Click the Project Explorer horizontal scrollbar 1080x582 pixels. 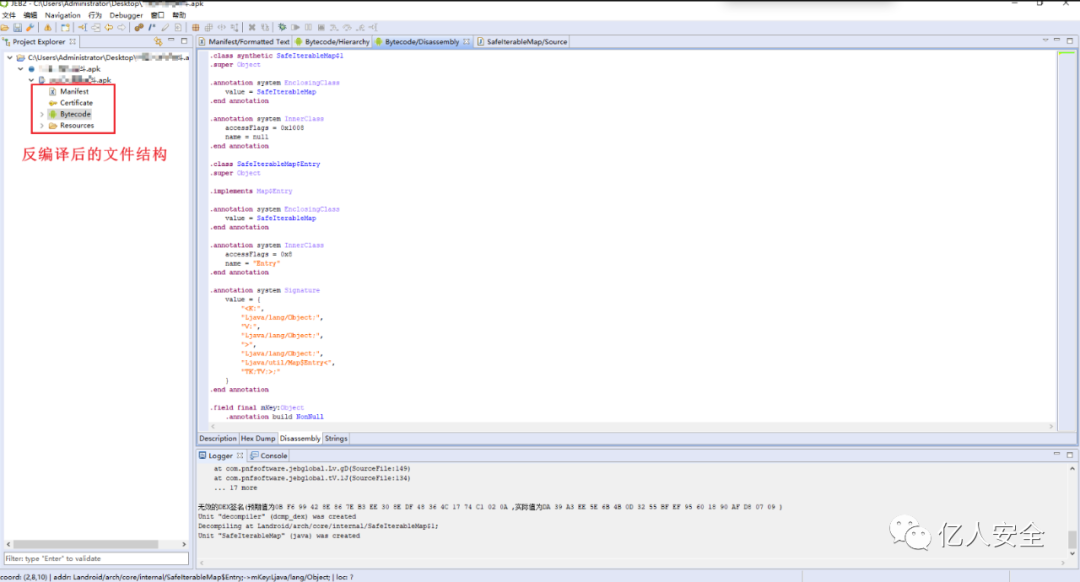pos(85,544)
